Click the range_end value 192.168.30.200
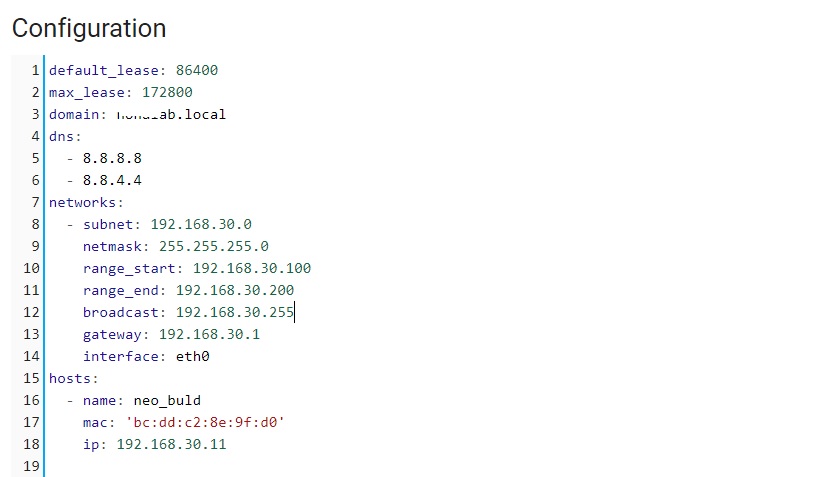 tap(235, 290)
